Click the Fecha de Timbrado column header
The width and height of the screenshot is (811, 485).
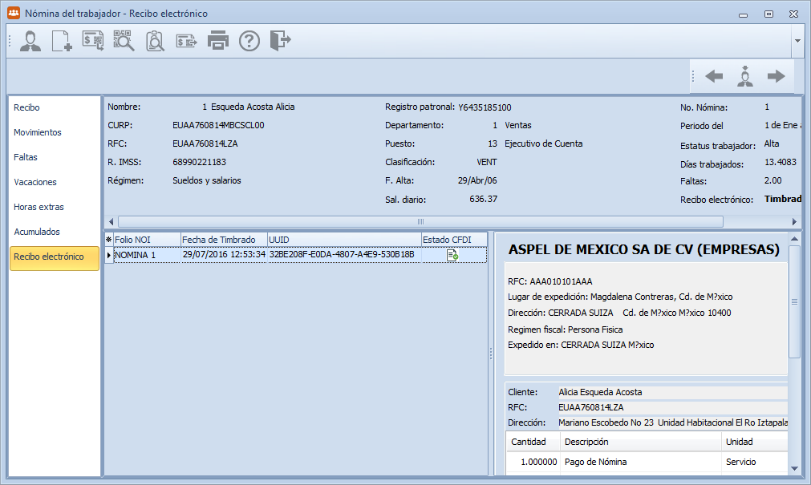point(224,240)
